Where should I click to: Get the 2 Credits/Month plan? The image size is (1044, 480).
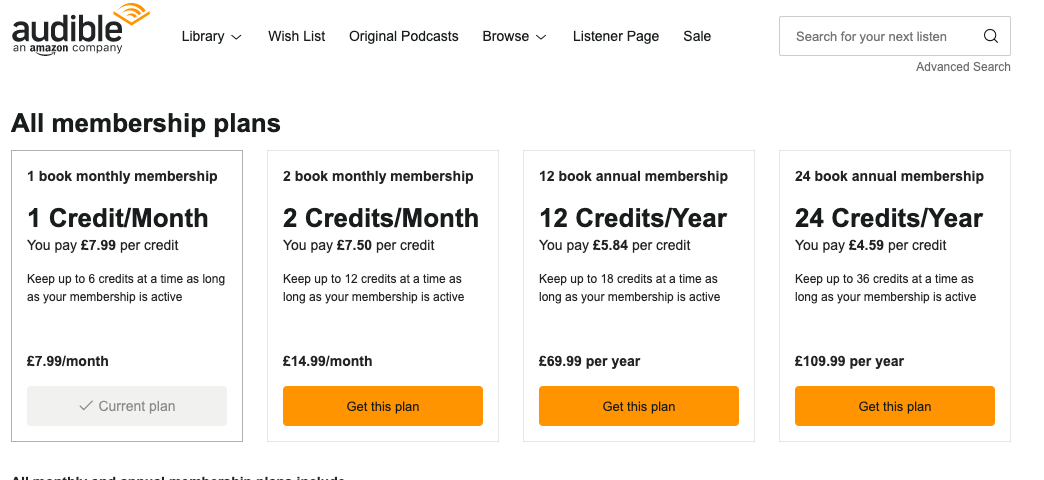pyautogui.click(x=383, y=406)
